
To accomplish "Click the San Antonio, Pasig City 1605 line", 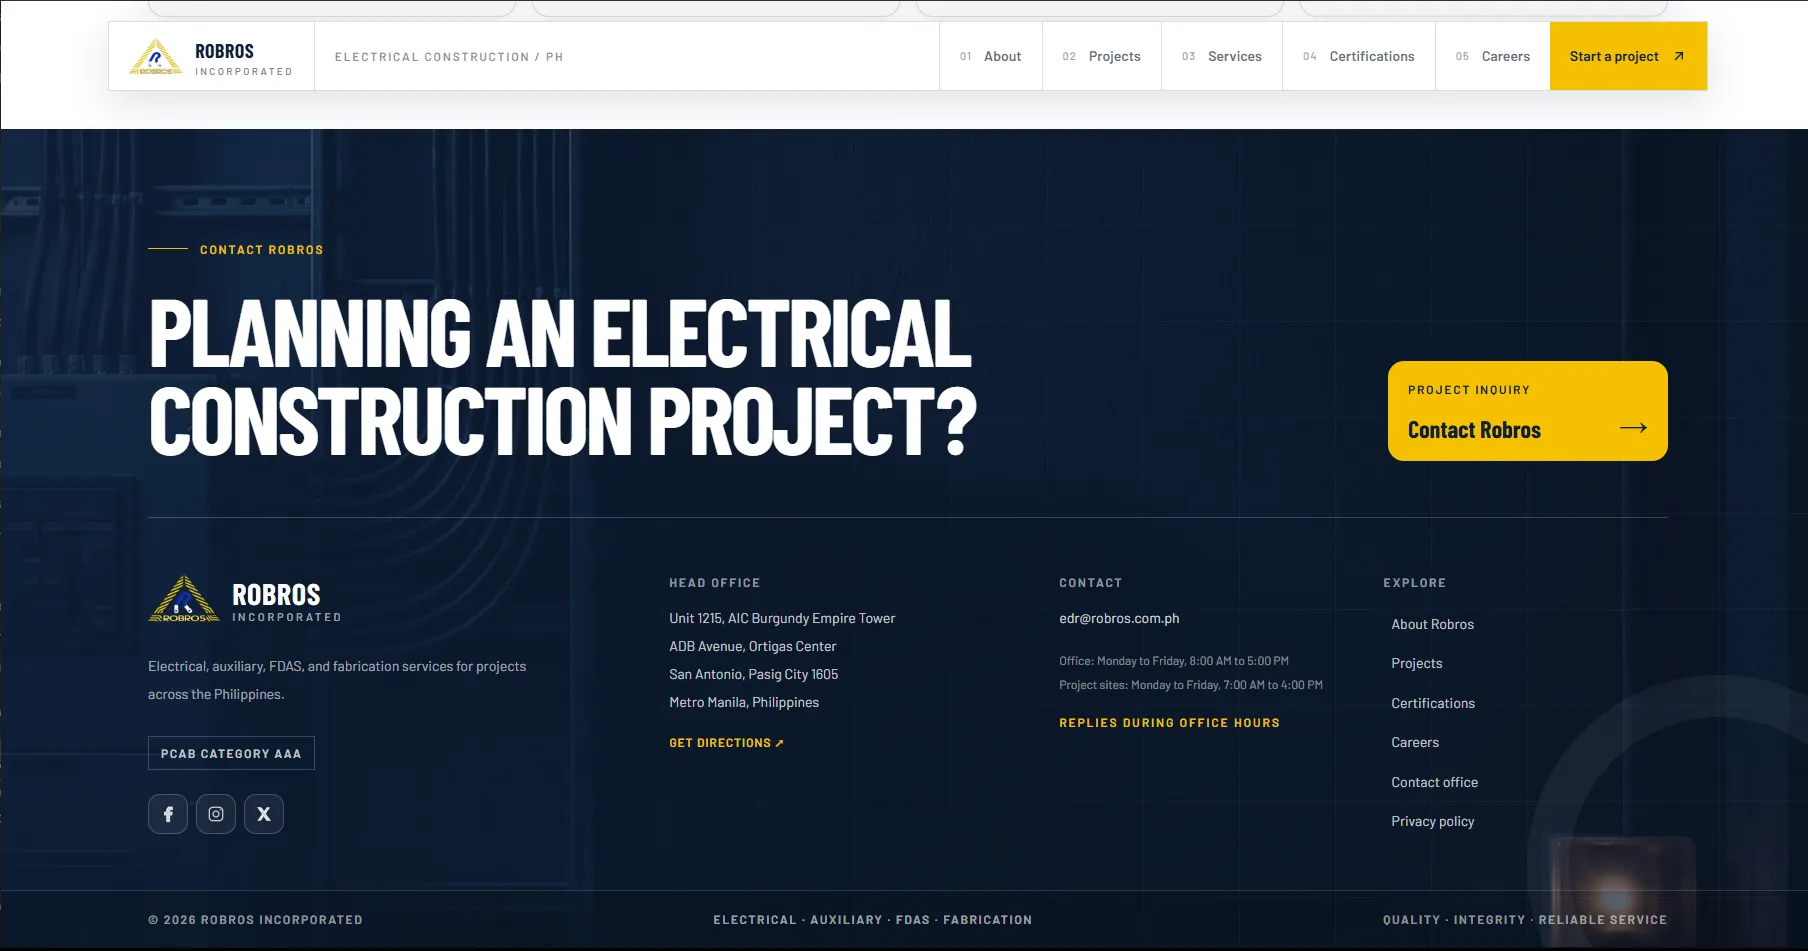I will [753, 675].
